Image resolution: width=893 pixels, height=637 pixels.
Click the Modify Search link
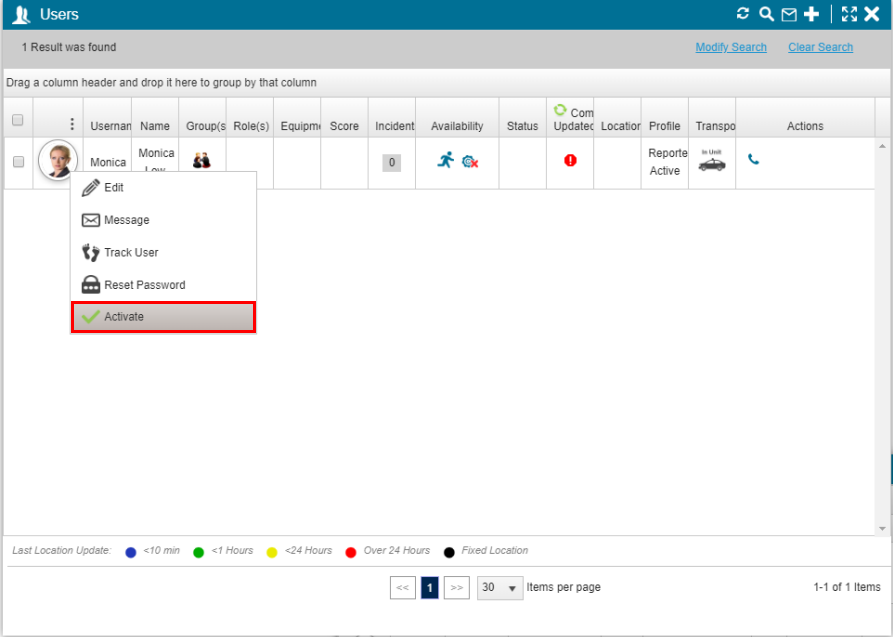tap(731, 47)
